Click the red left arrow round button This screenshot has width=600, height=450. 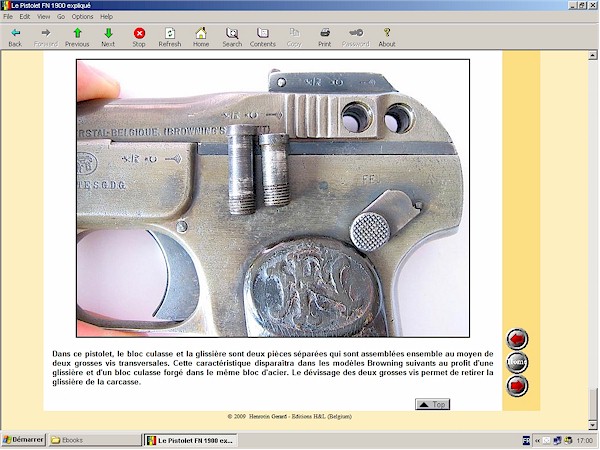pos(517,339)
